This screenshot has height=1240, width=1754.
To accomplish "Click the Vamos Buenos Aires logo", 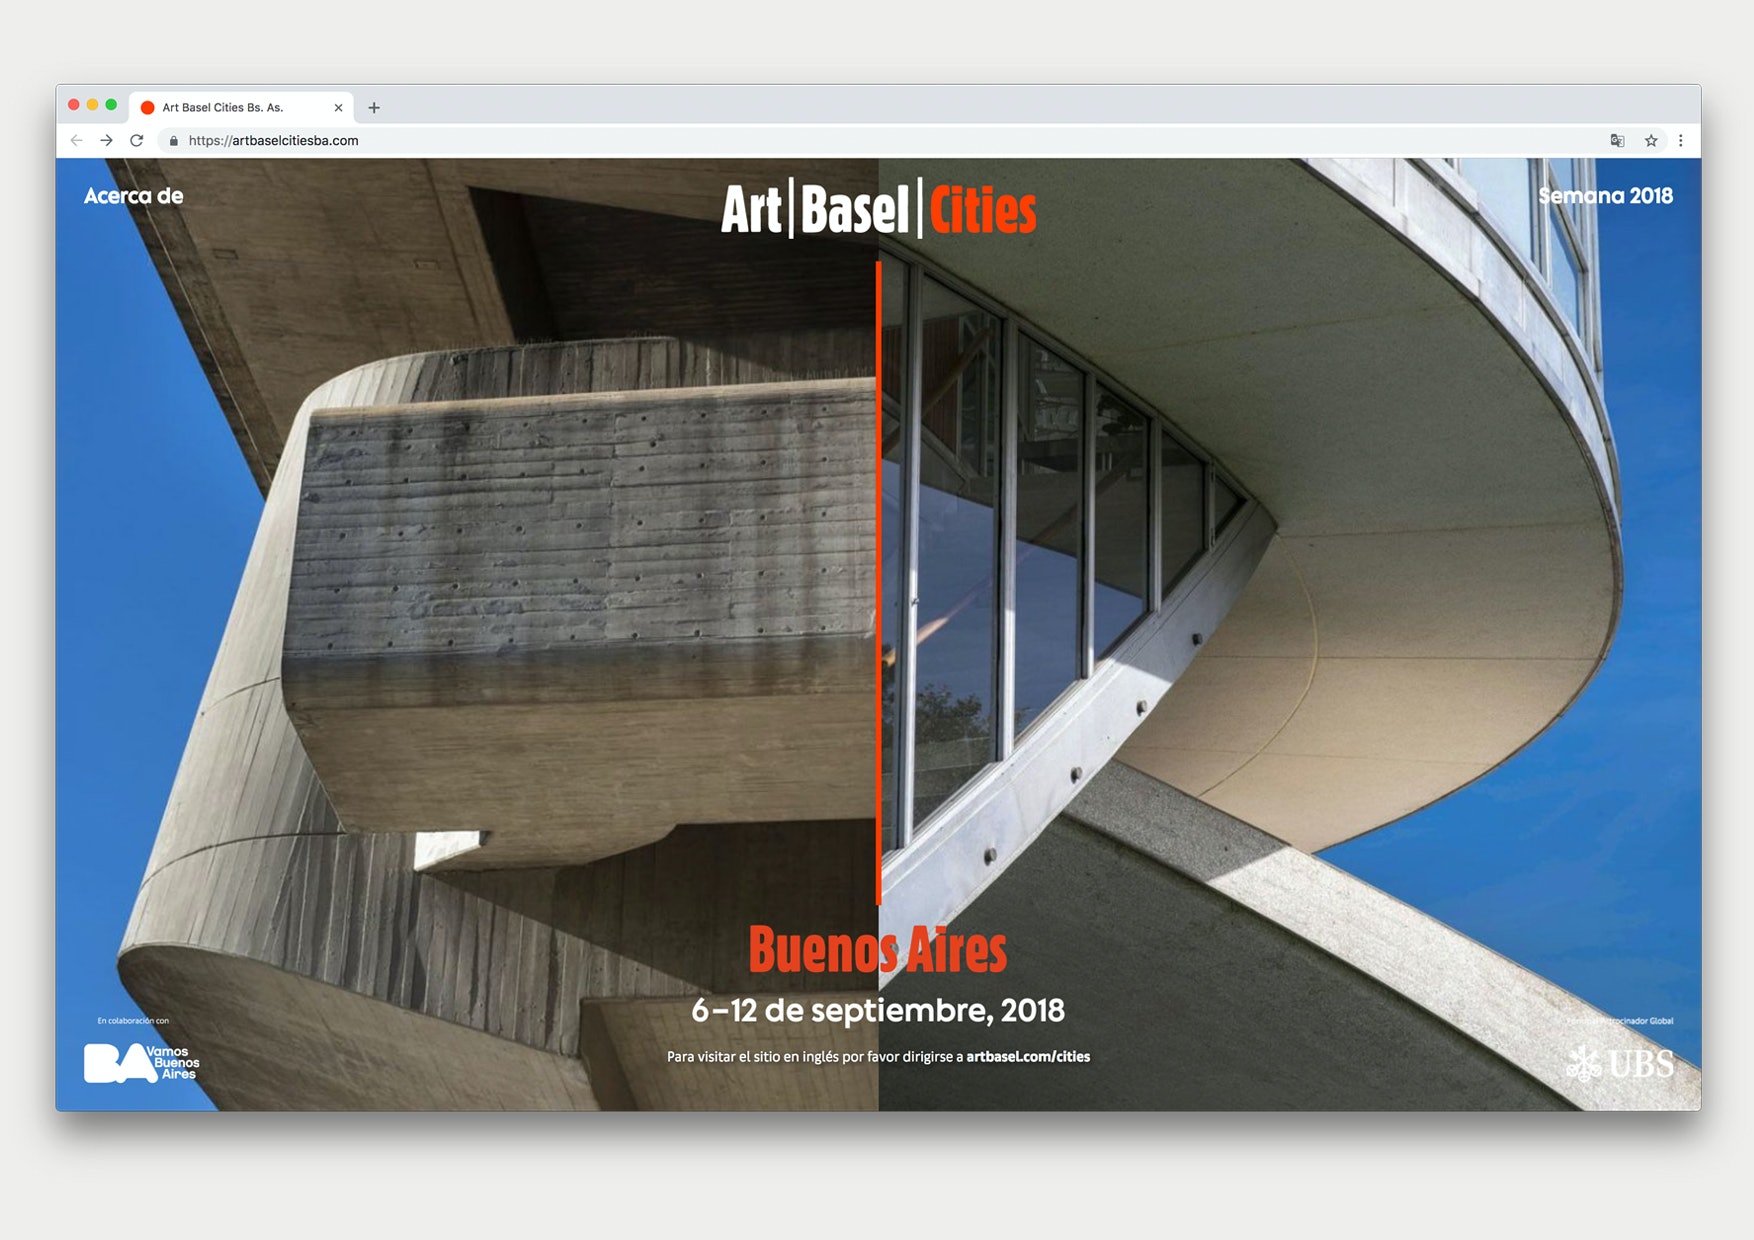I will [142, 1063].
